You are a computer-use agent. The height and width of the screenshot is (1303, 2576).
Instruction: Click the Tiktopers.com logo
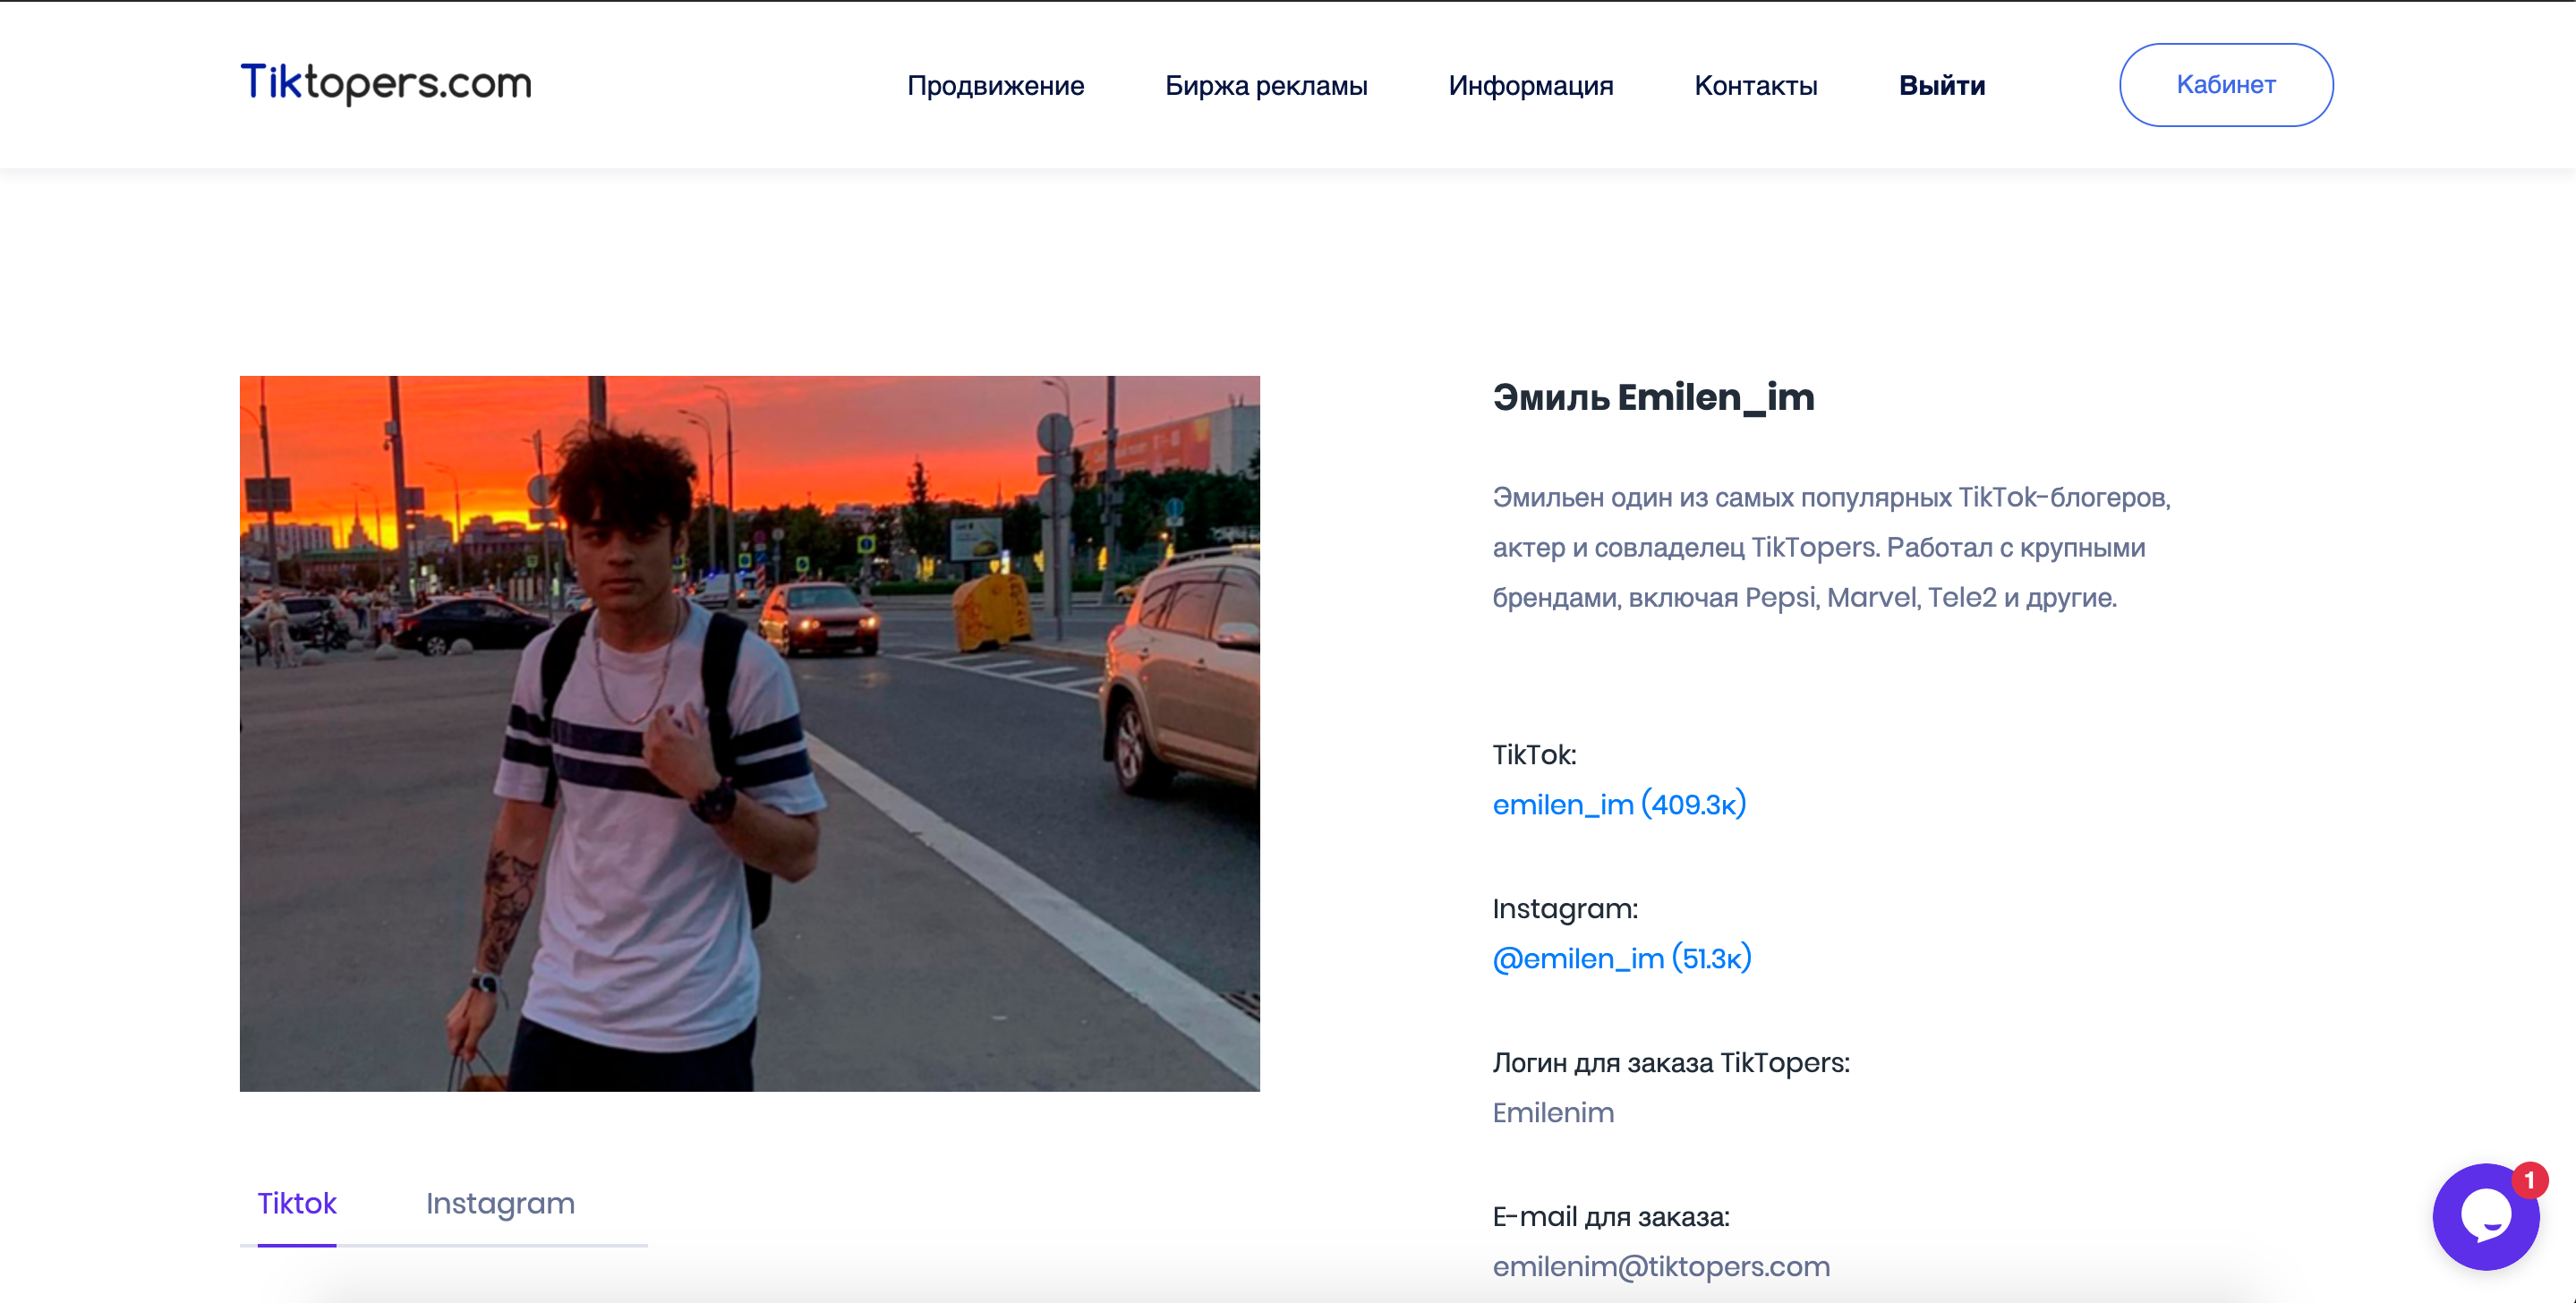[x=386, y=83]
